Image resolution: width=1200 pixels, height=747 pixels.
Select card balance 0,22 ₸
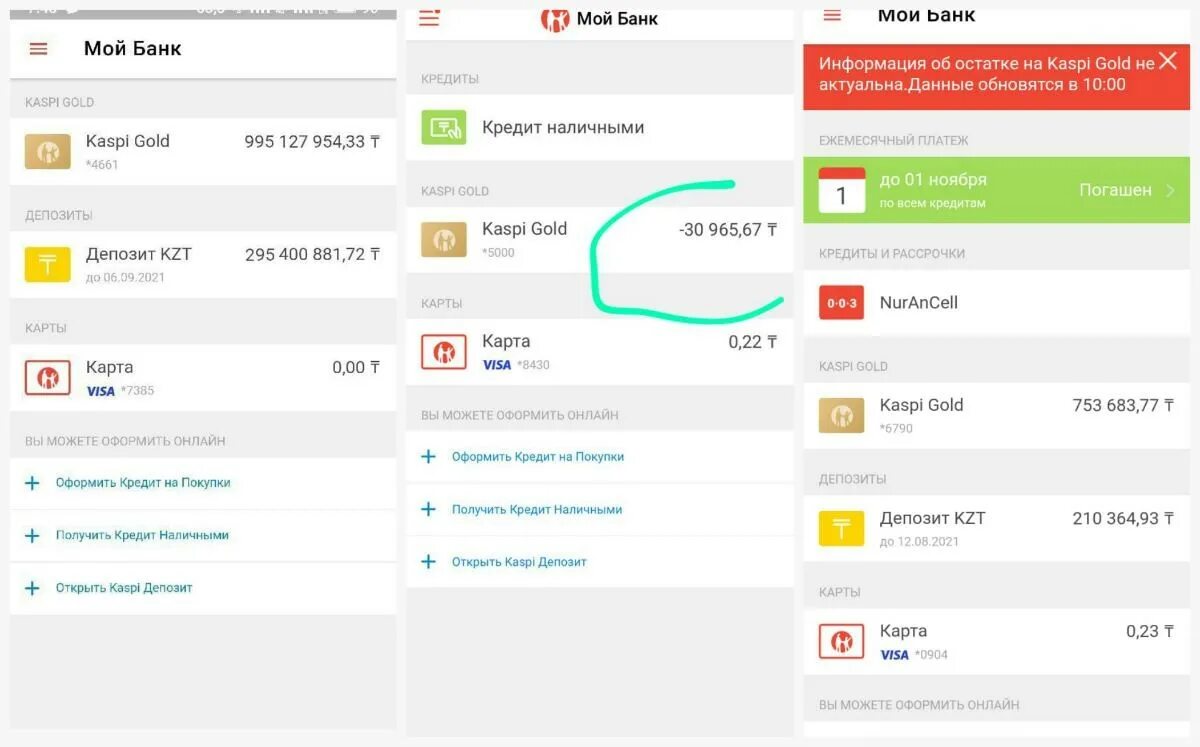tap(753, 342)
